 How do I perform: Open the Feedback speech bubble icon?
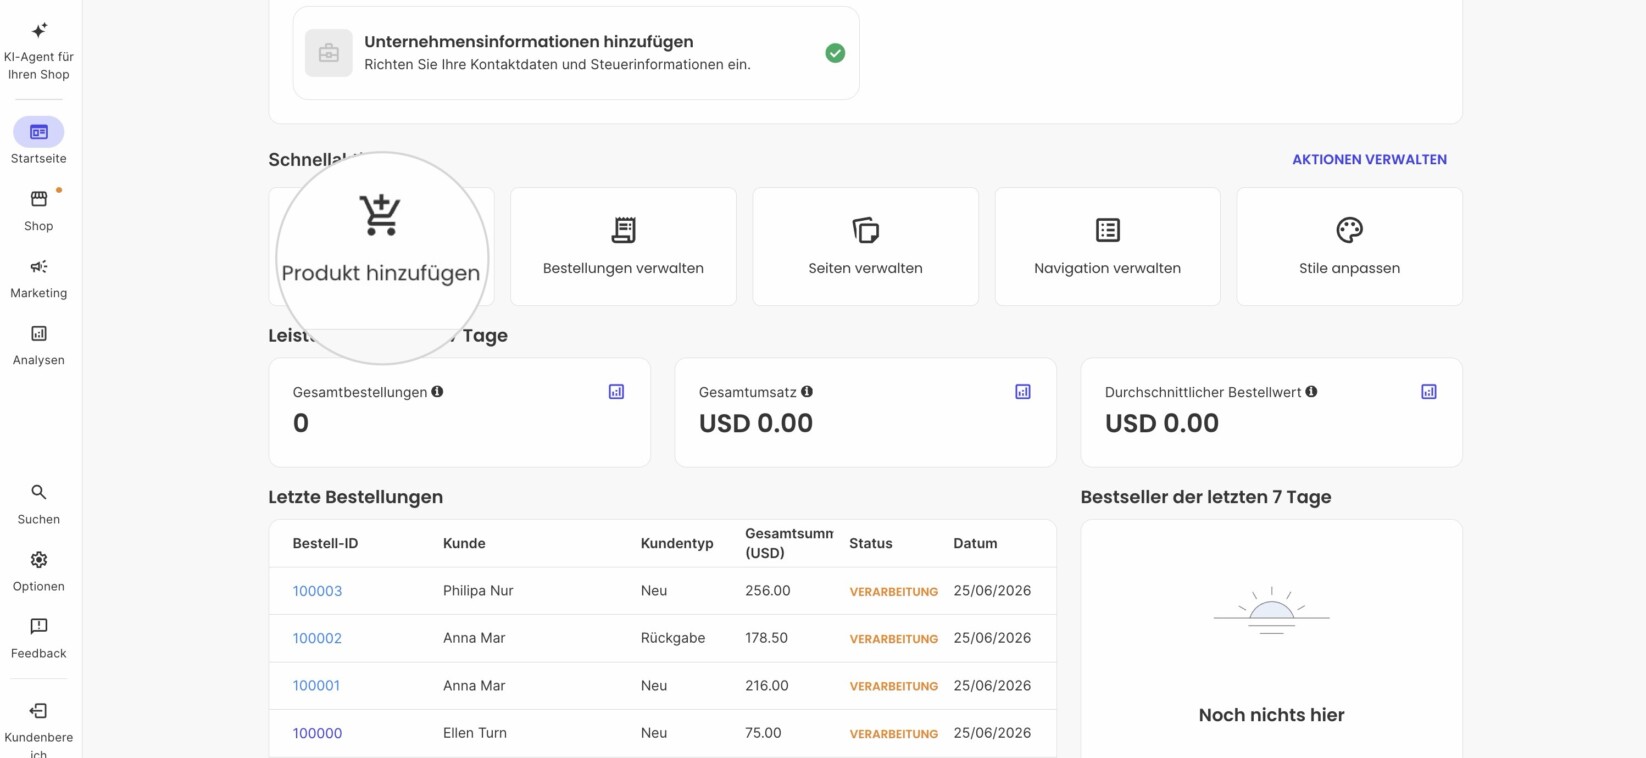pyautogui.click(x=39, y=626)
